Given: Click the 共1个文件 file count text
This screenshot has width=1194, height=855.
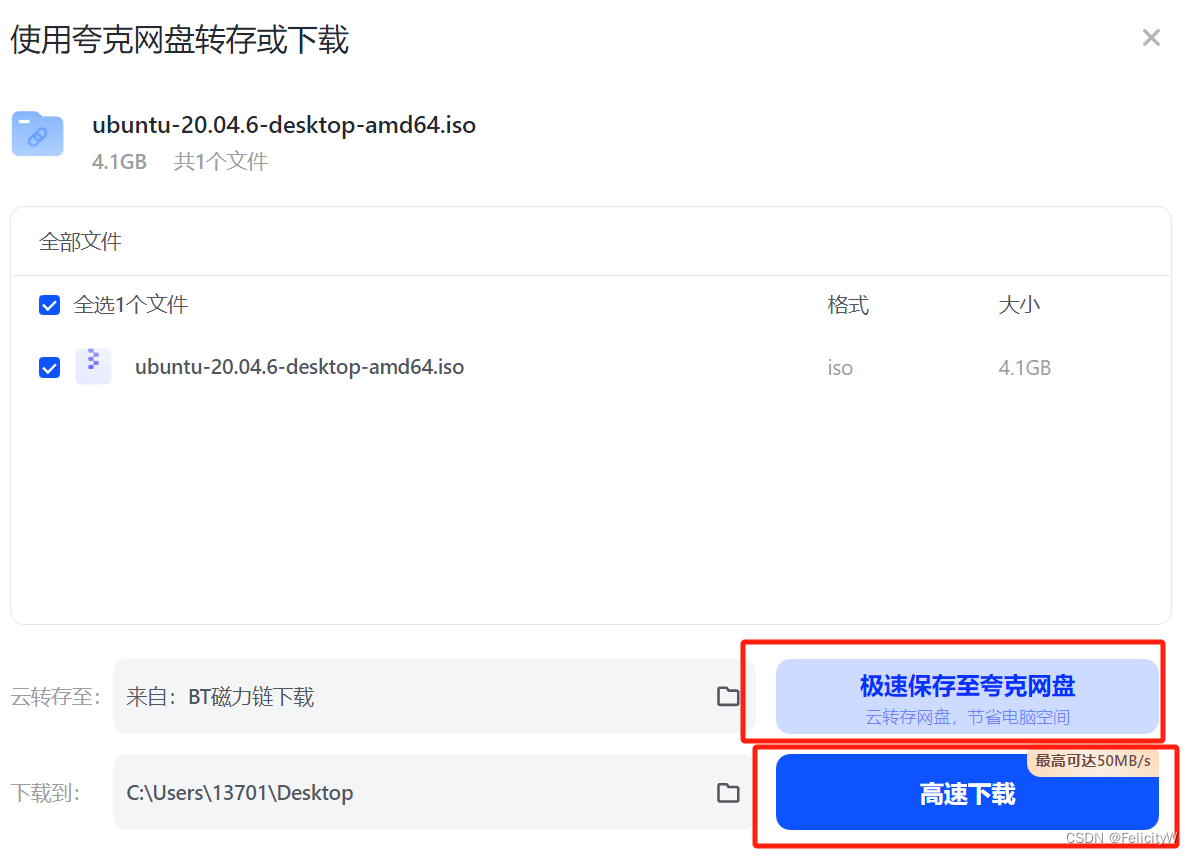Looking at the screenshot, I should click(221, 161).
